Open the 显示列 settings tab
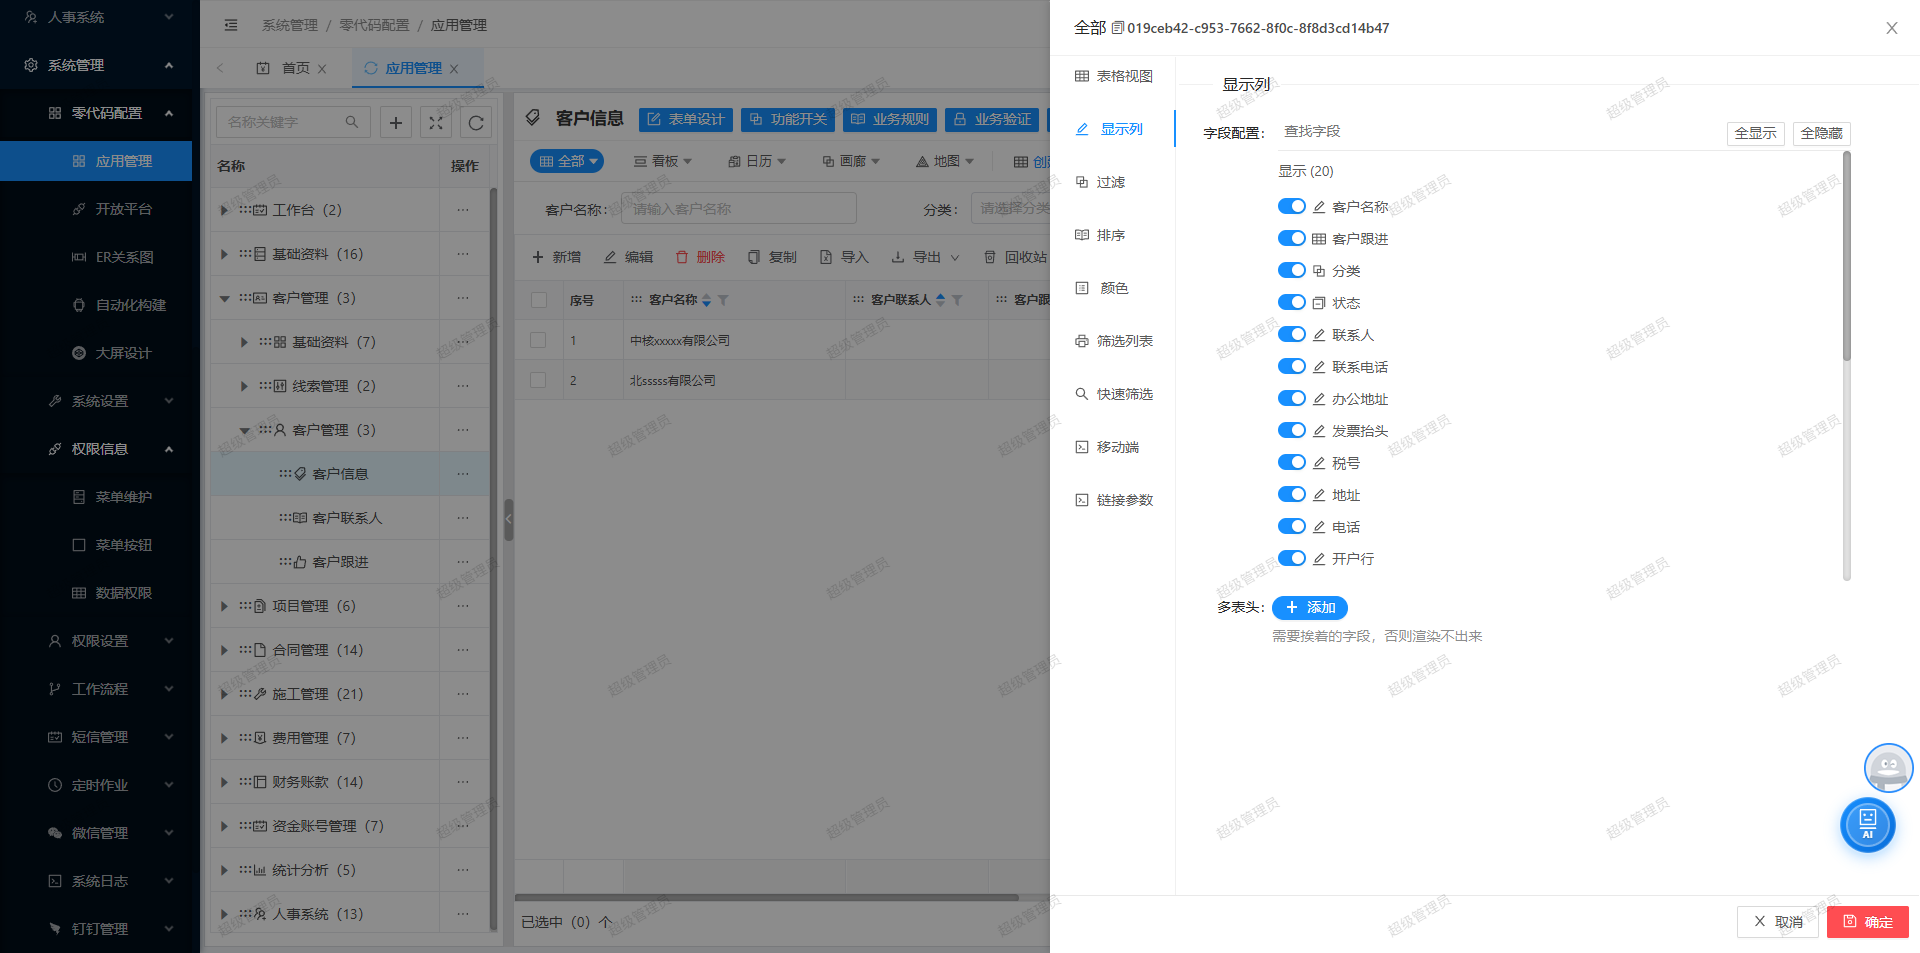The width and height of the screenshot is (1920, 953). (x=1112, y=129)
